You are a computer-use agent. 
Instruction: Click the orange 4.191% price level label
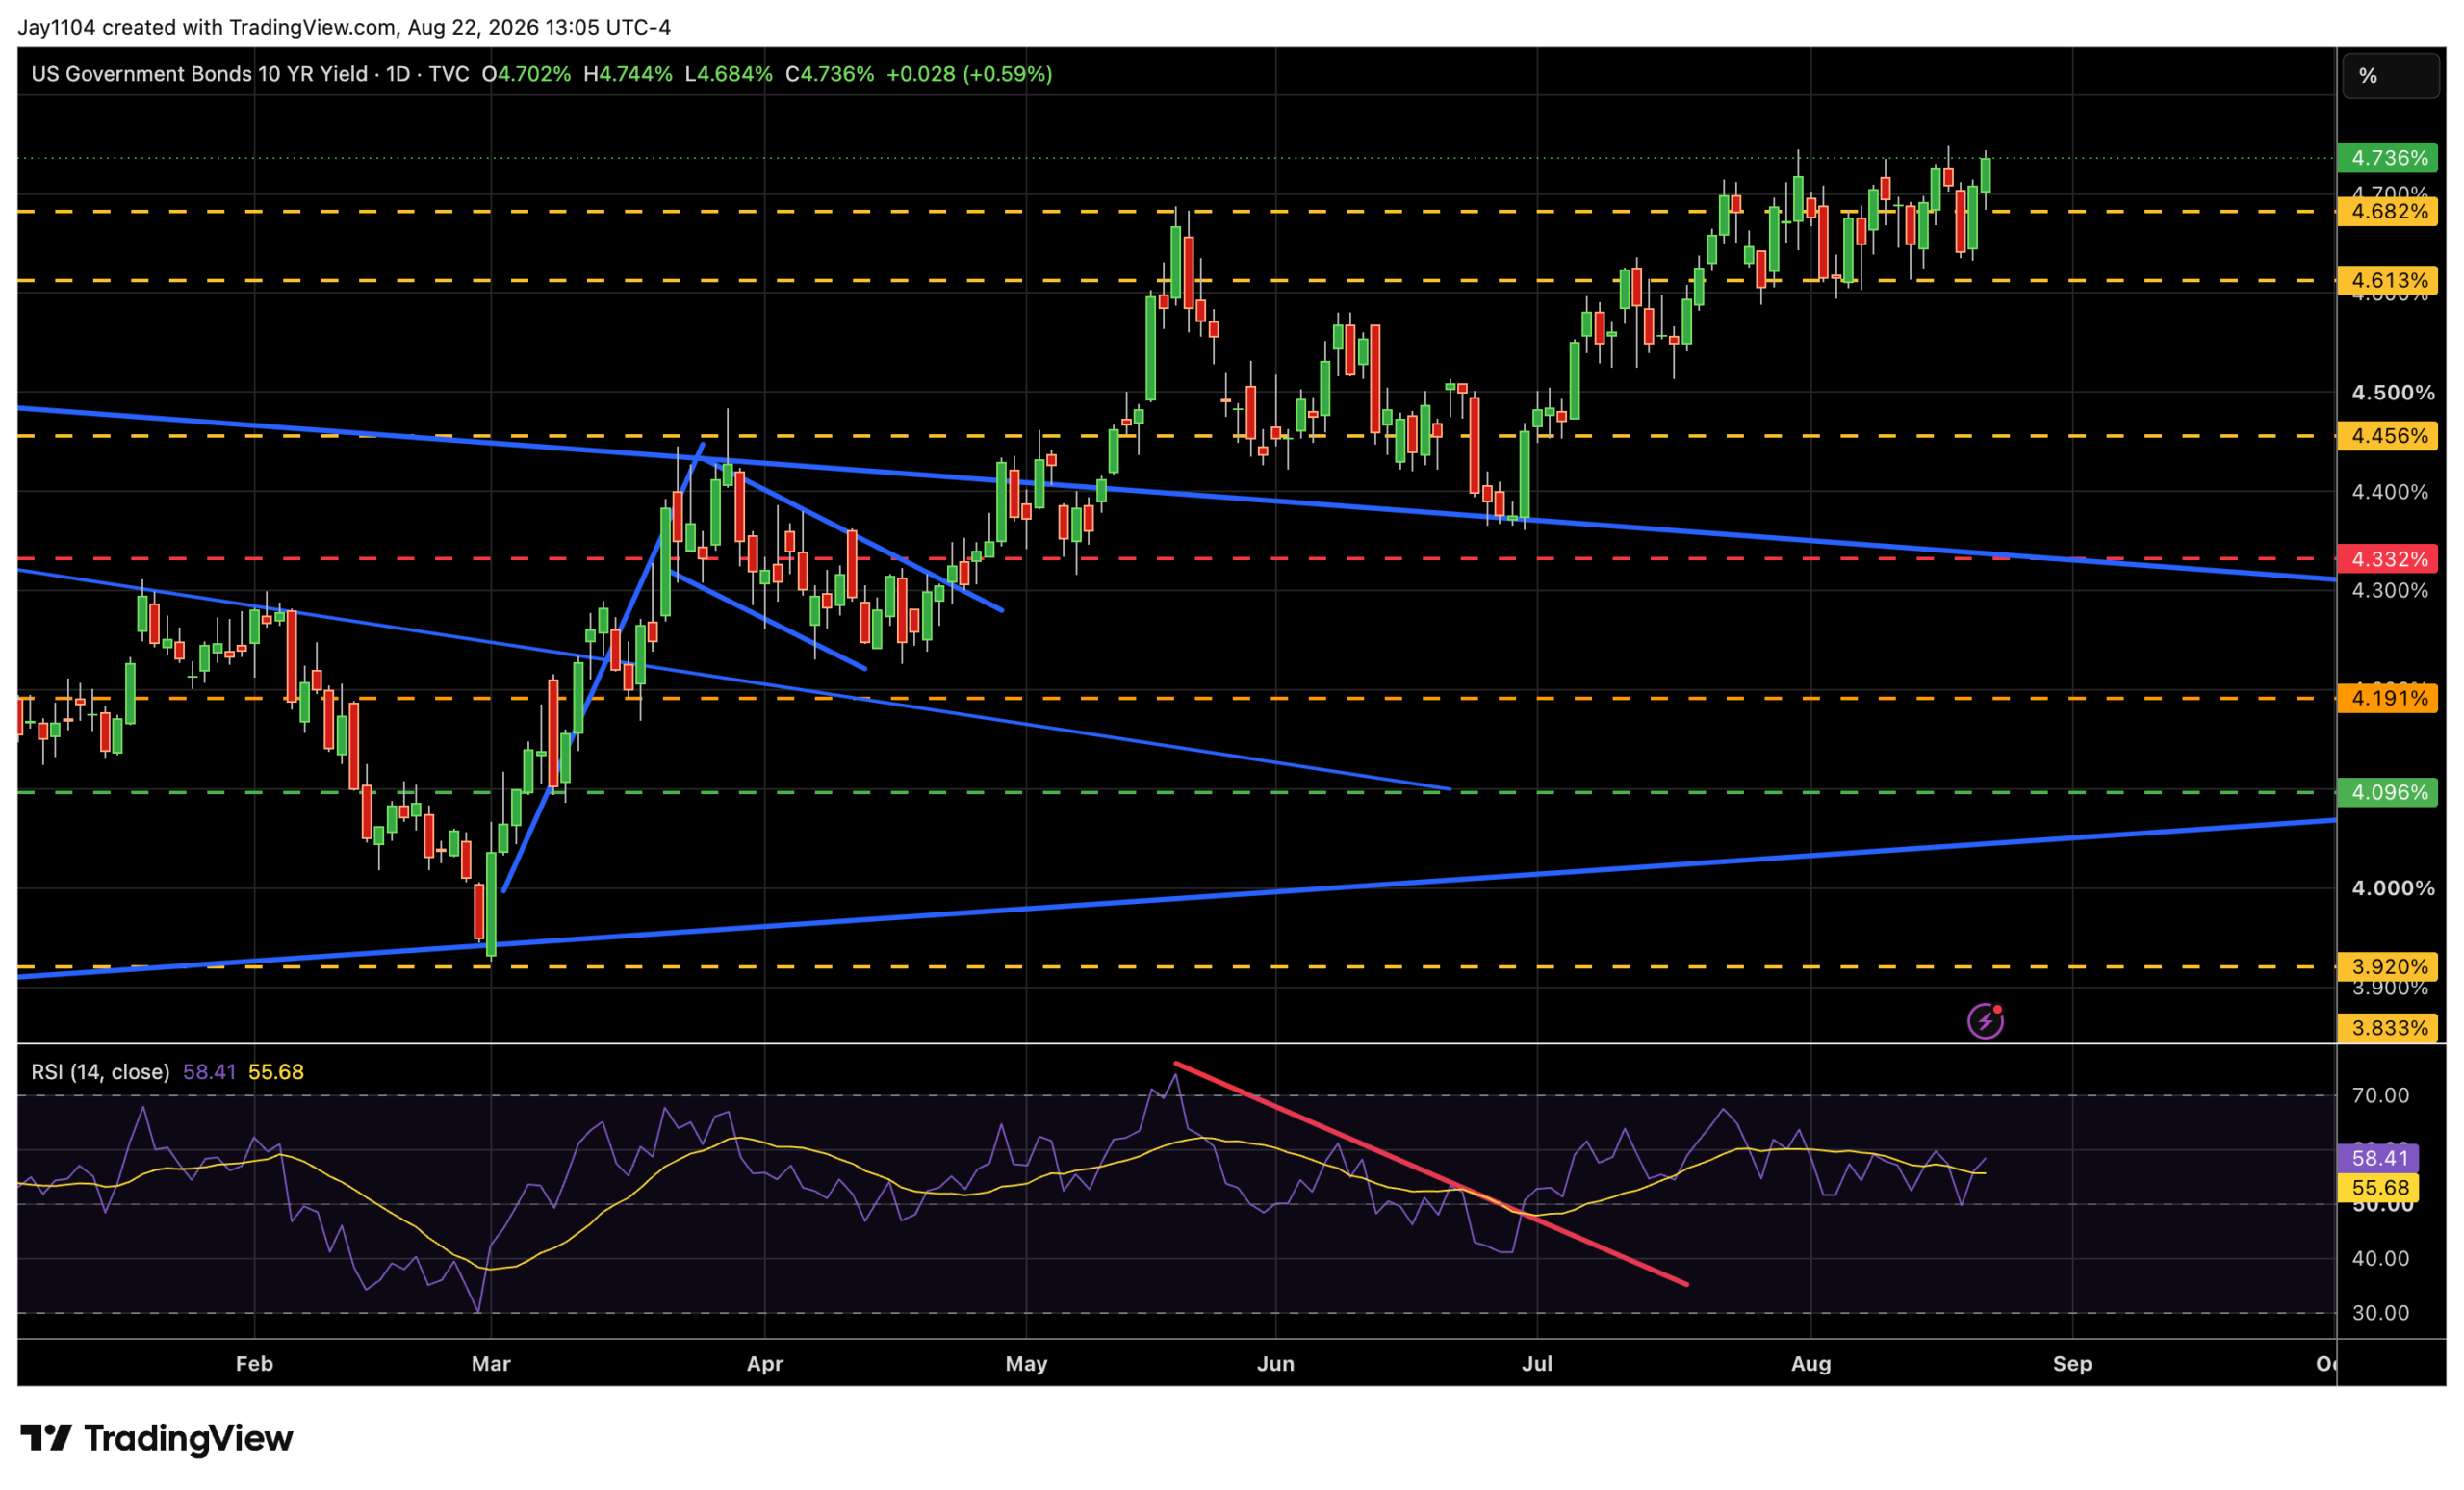pyautogui.click(x=2387, y=698)
